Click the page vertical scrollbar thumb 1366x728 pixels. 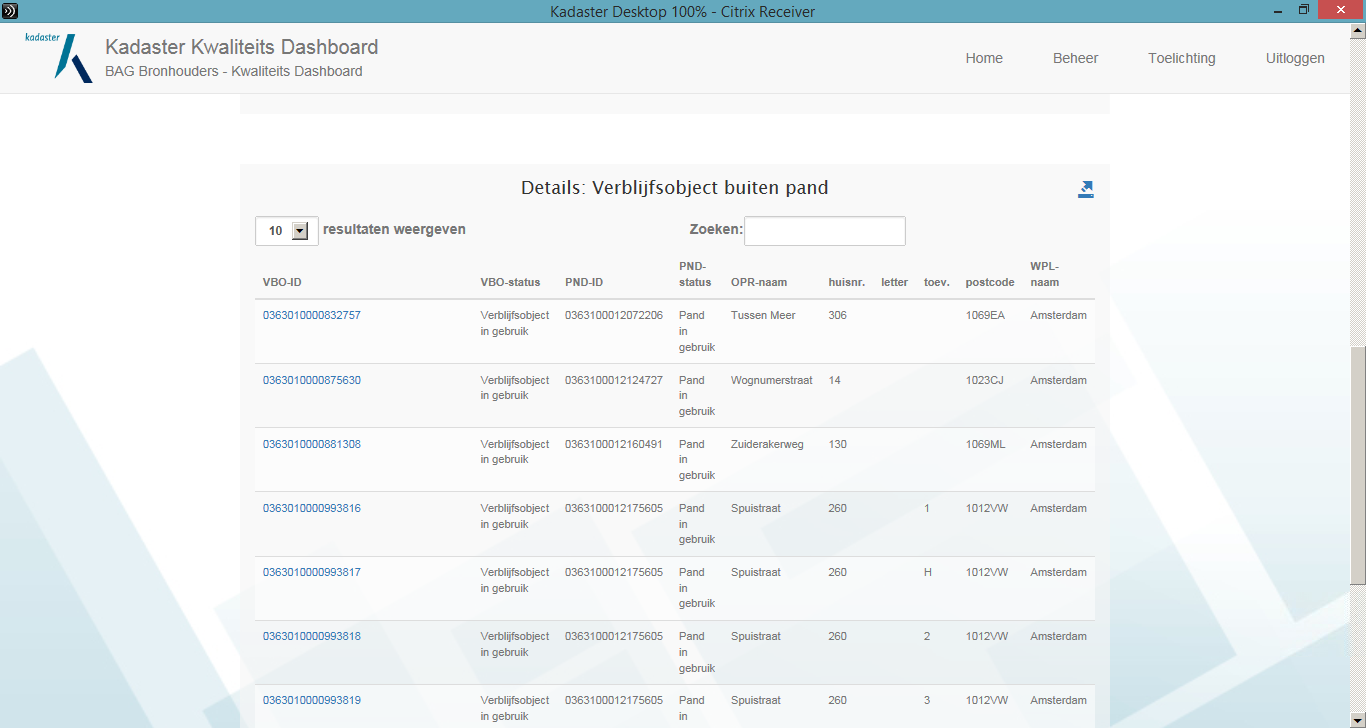coord(1358,465)
